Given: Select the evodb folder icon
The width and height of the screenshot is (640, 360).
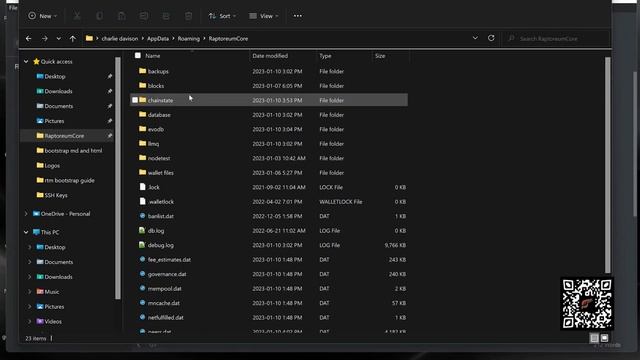Looking at the screenshot, I should 142,129.
